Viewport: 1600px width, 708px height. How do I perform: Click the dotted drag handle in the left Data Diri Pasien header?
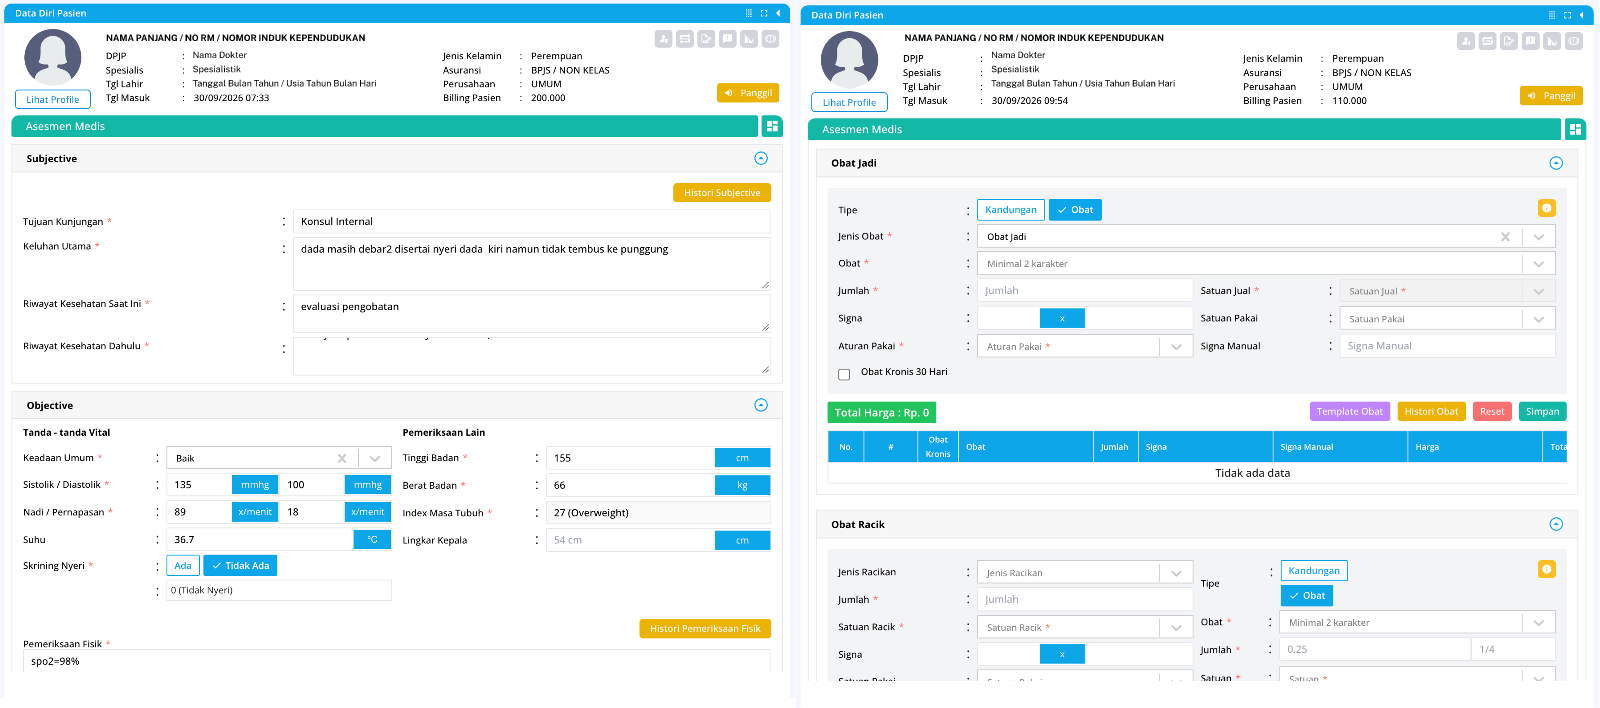[749, 13]
